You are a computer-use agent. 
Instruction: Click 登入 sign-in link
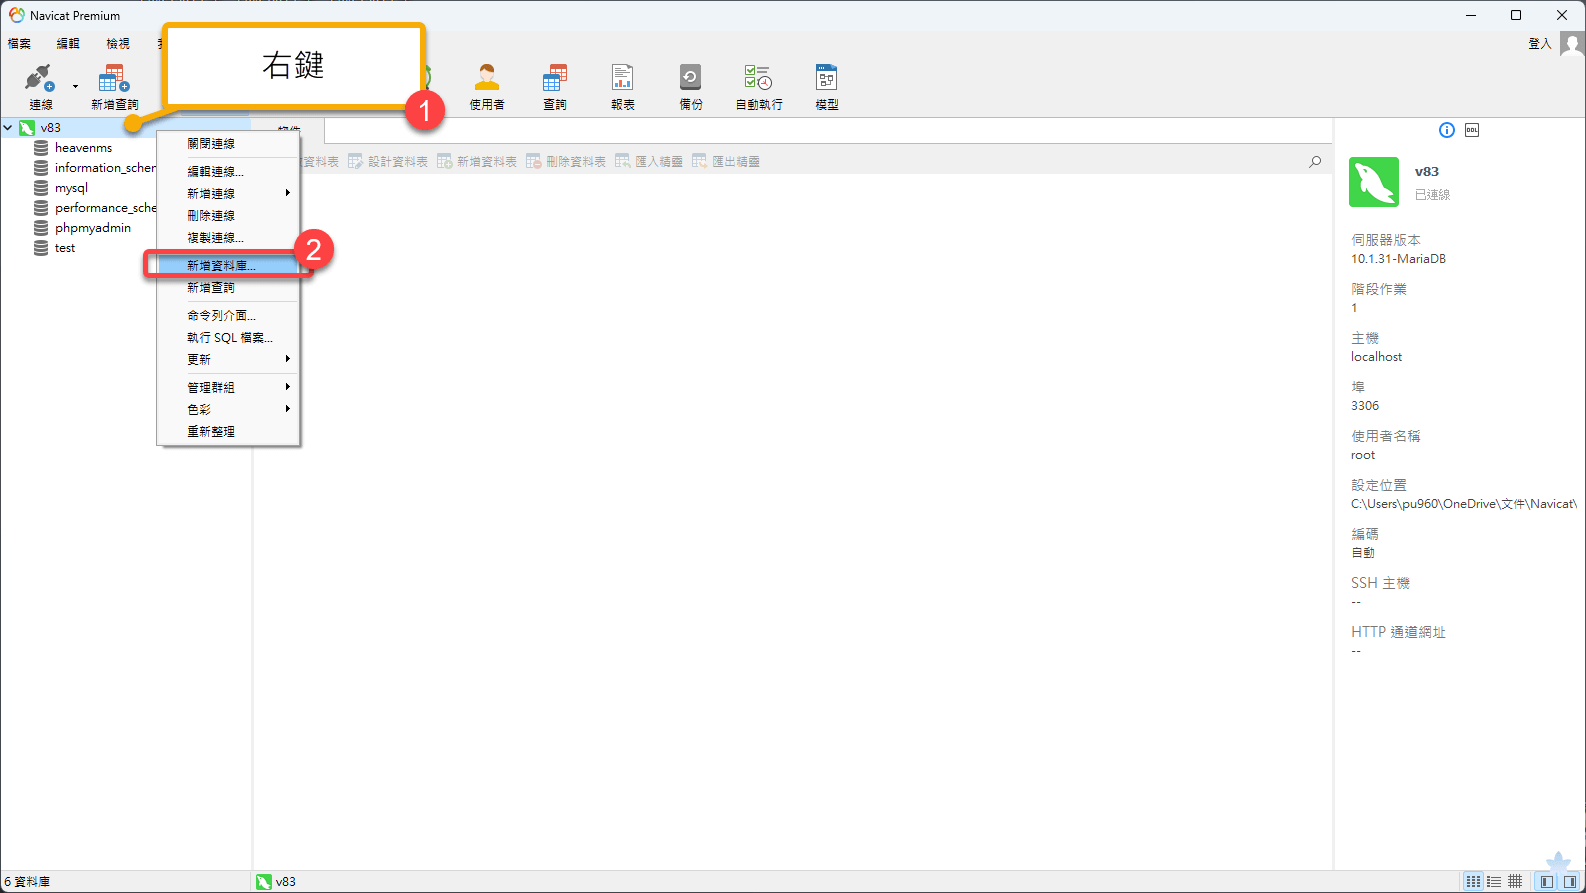(1540, 44)
